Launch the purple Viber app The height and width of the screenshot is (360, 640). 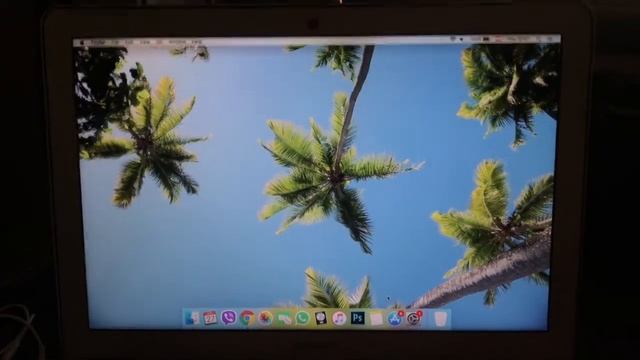click(229, 318)
